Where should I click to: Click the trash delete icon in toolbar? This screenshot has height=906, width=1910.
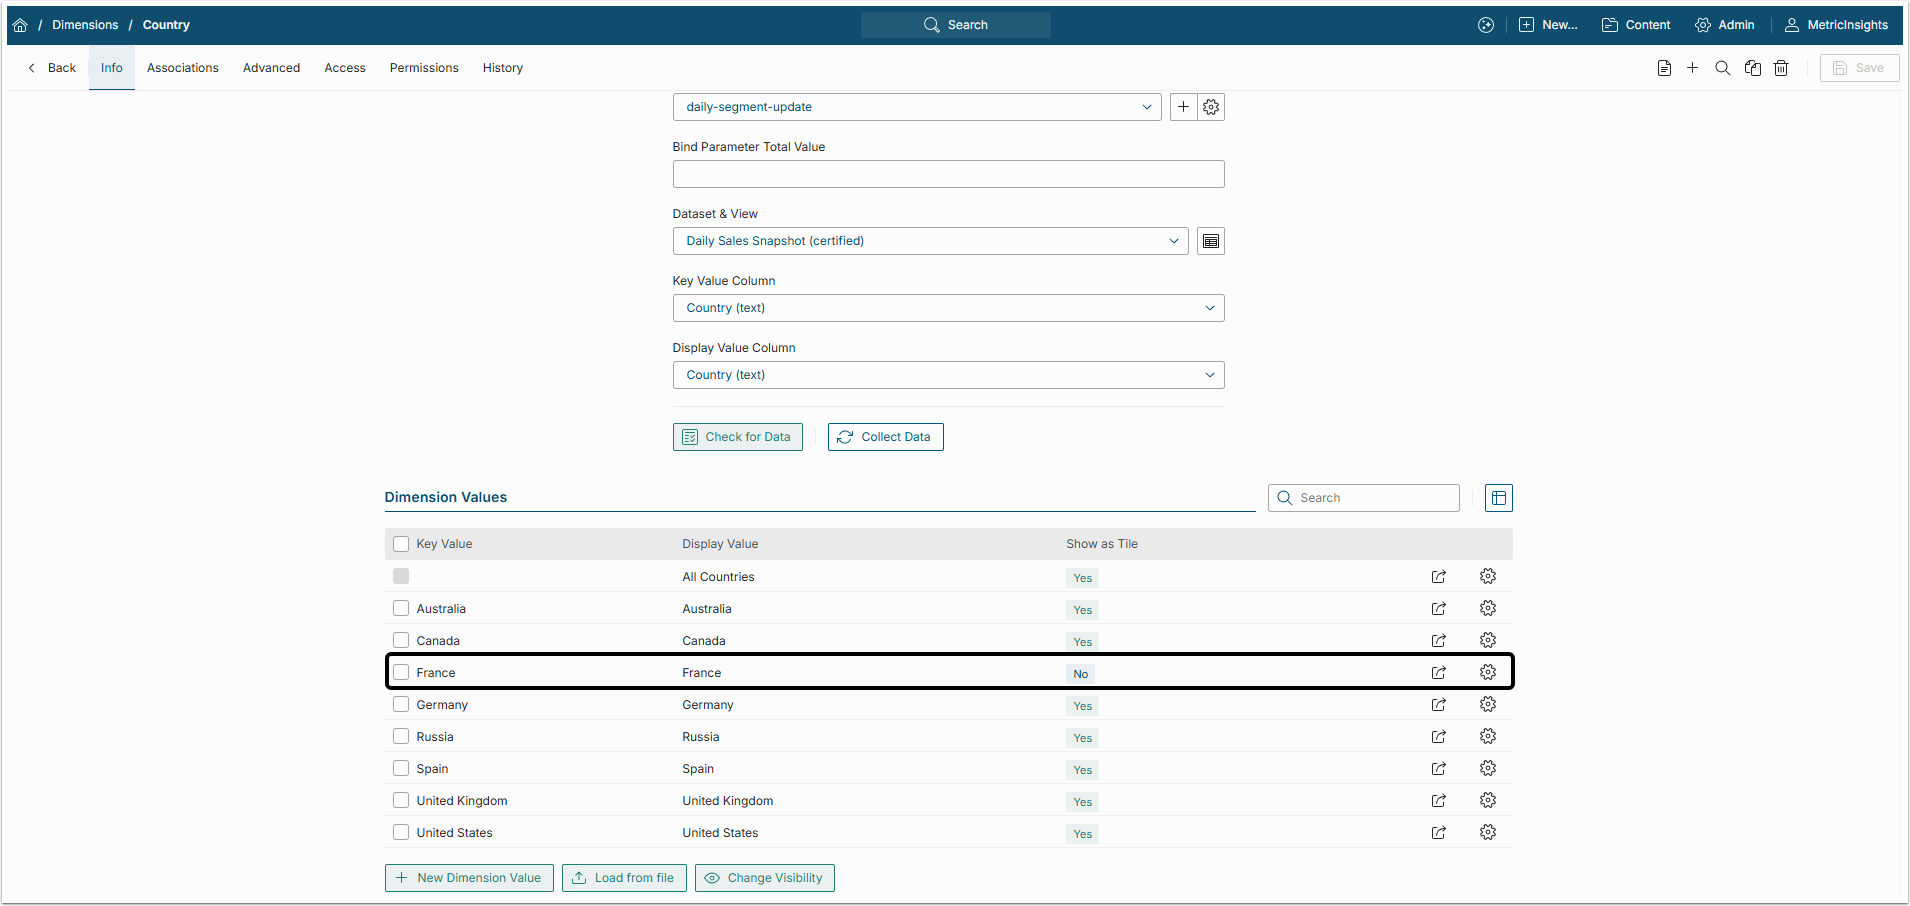(x=1781, y=68)
